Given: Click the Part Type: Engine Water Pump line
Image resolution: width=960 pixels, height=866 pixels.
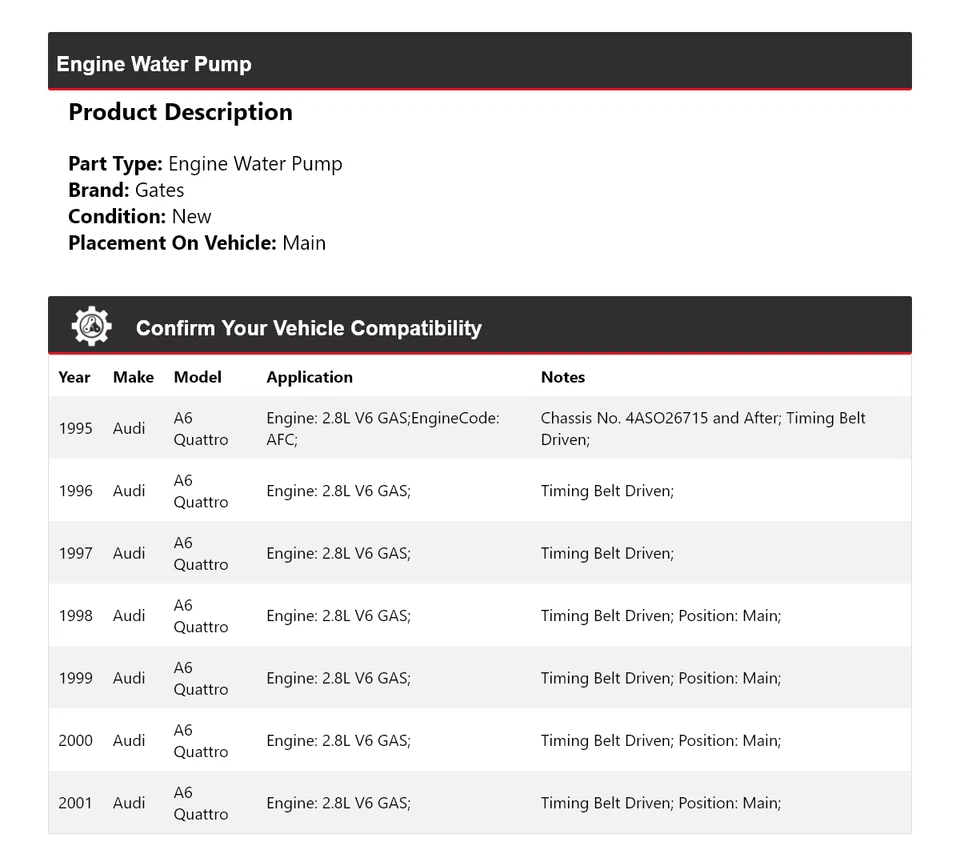Looking at the screenshot, I should pos(205,164).
